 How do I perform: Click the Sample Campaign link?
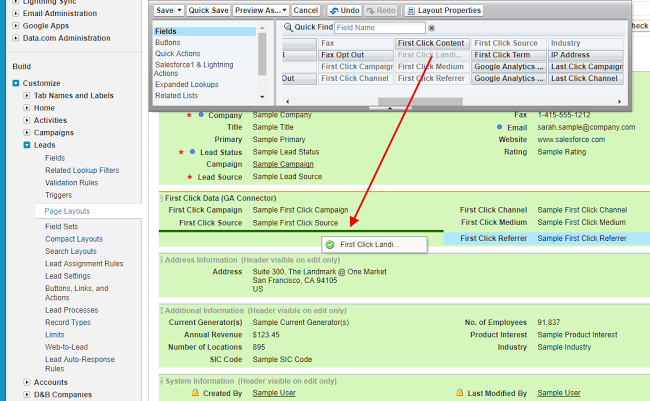(283, 164)
